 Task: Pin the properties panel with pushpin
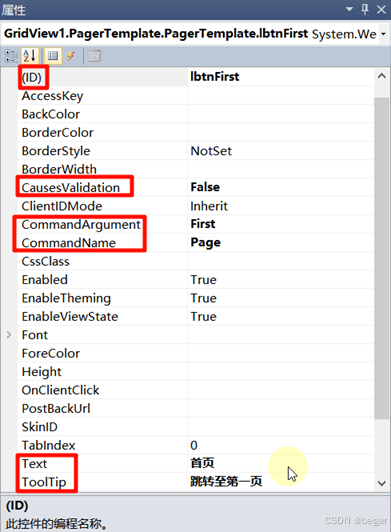(365, 10)
